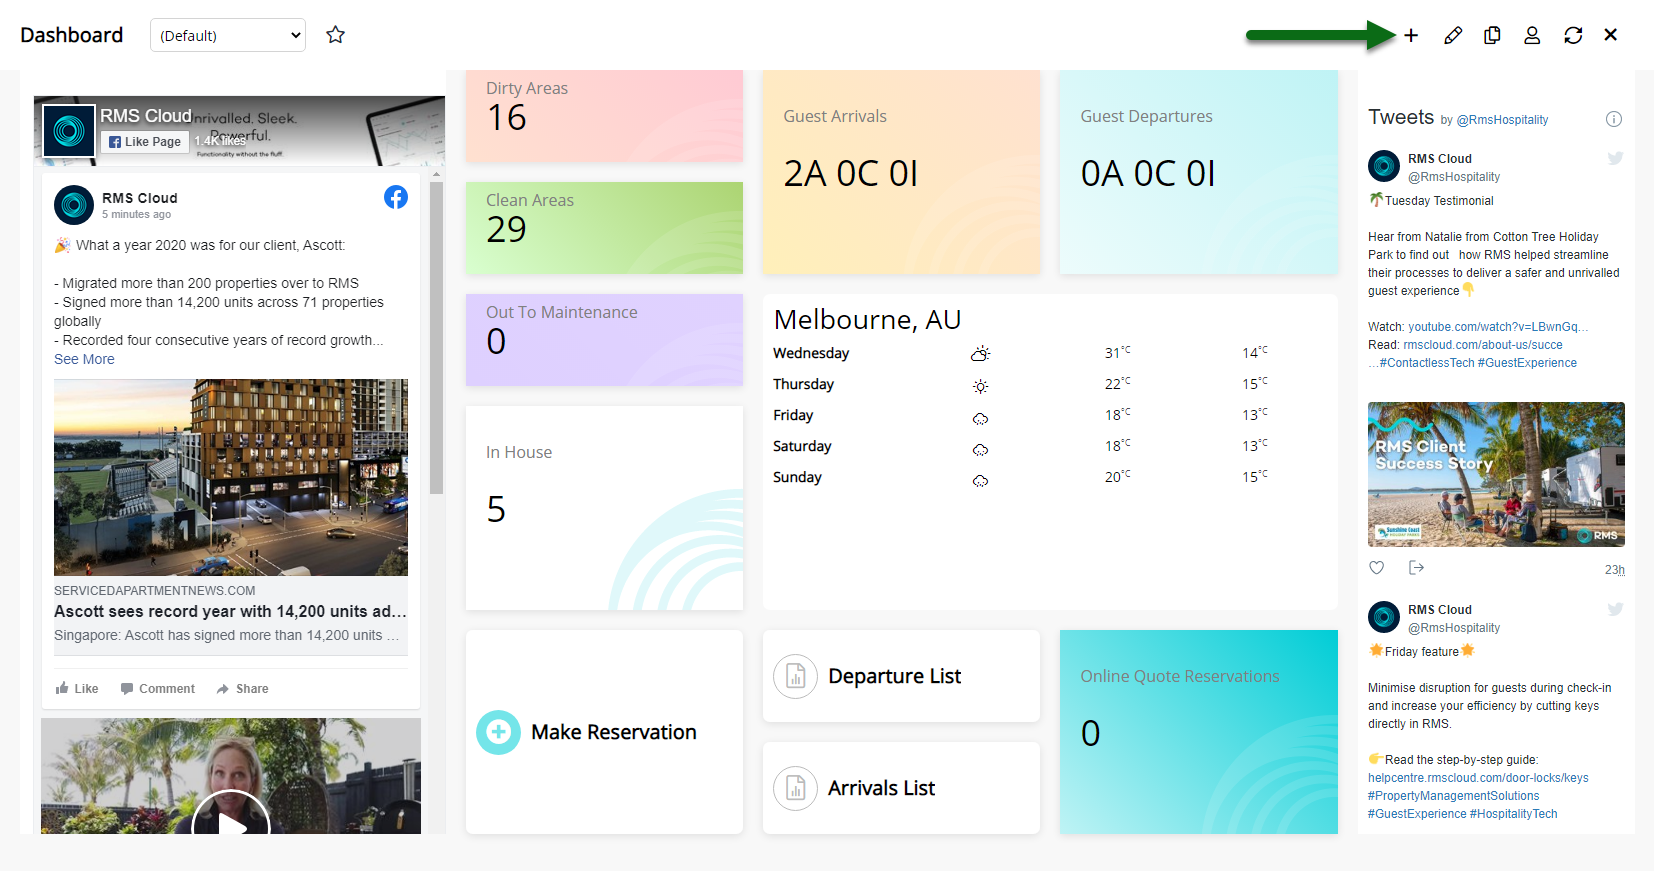The image size is (1654, 871).
Task: Click the RMS Cloud avatar on first tweet
Action: 1384,165
